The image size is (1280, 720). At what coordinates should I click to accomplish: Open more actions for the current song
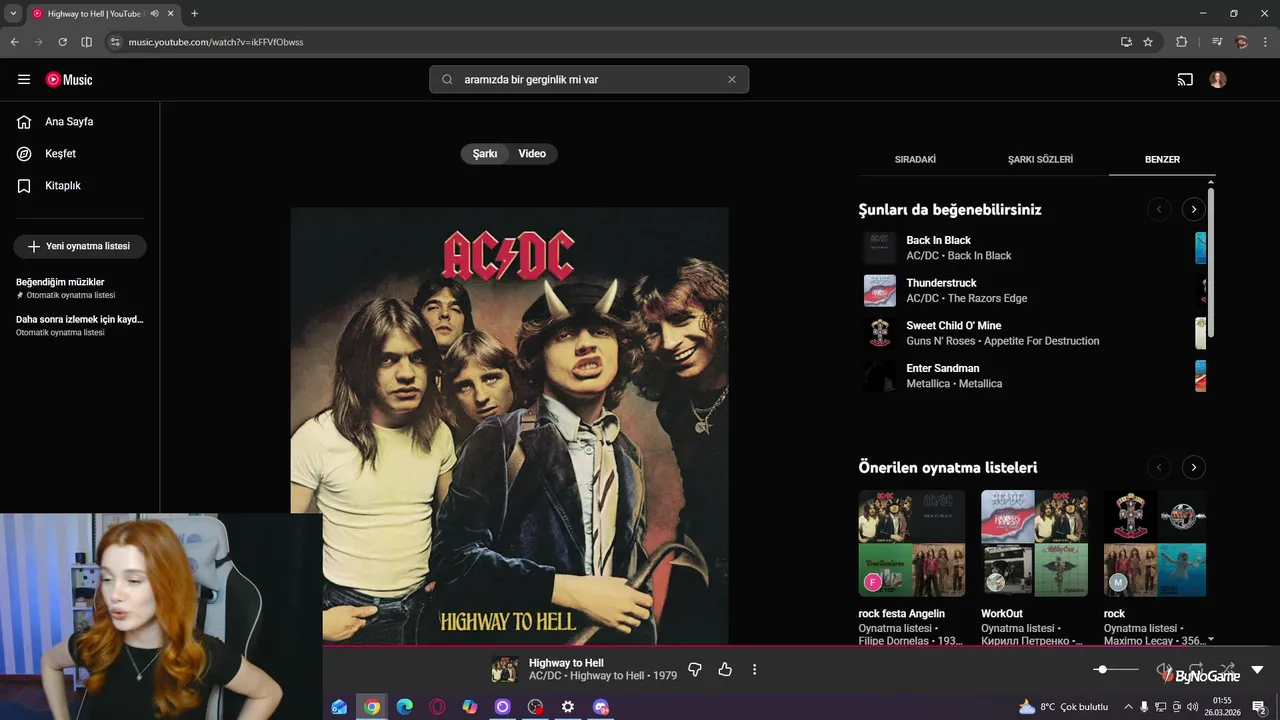(754, 670)
